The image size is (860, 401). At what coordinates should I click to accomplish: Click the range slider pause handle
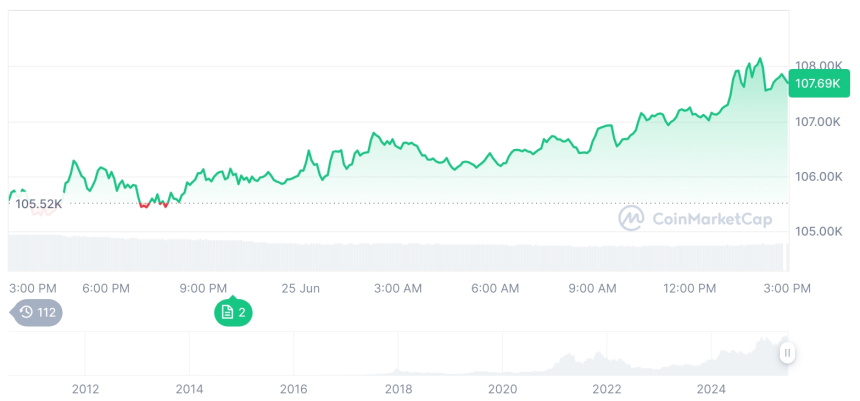(788, 353)
